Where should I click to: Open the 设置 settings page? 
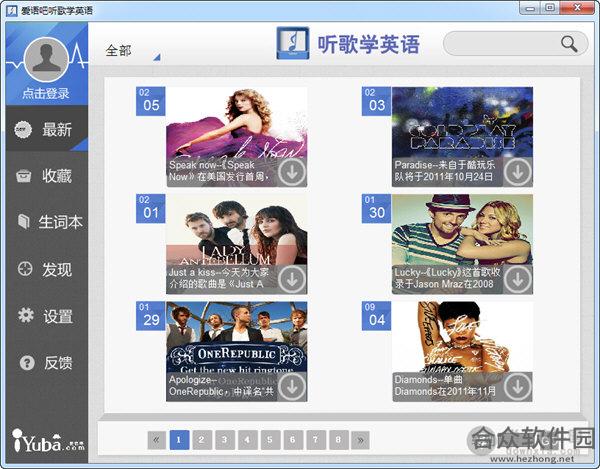tap(47, 316)
